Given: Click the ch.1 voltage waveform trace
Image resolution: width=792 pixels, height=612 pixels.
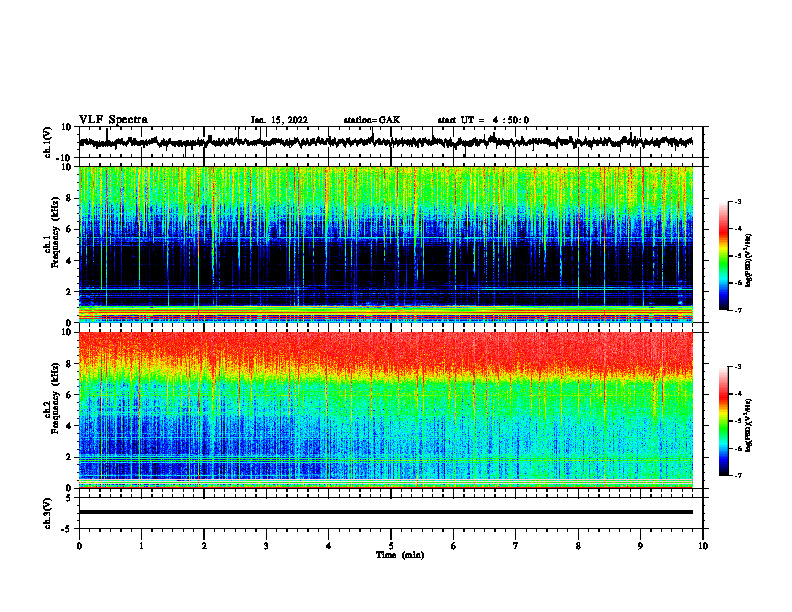Looking at the screenshot, I should click(x=385, y=142).
